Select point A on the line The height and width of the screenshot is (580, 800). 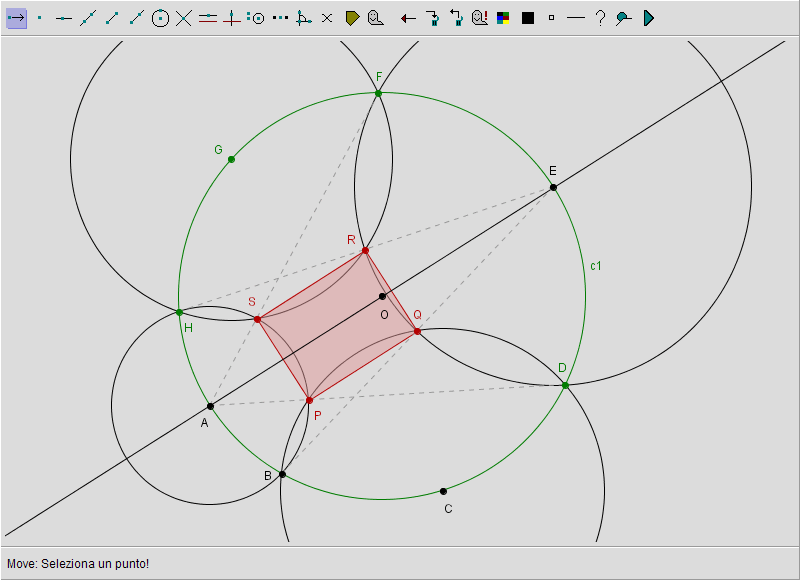point(210,406)
